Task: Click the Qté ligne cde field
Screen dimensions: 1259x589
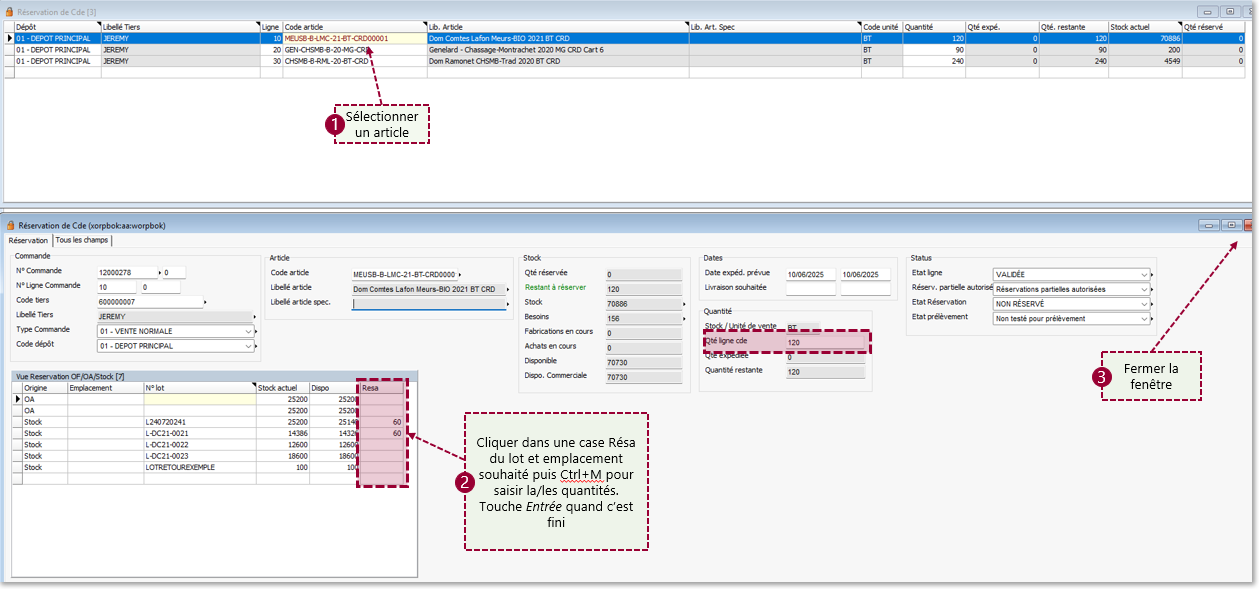Action: pyautogui.click(x=823, y=342)
